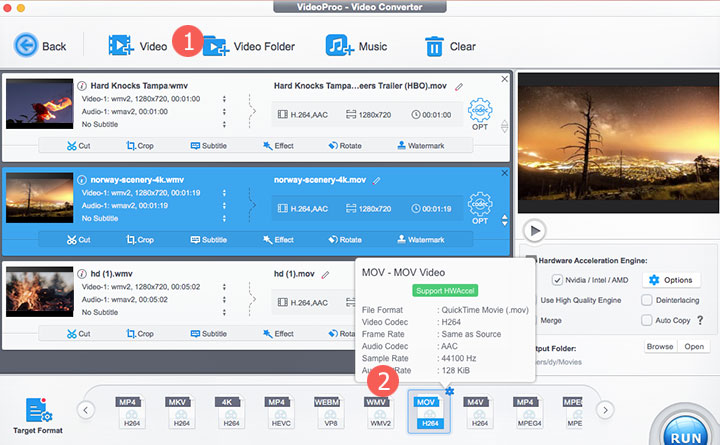The width and height of the screenshot is (720, 445).
Task: Apply Effect to Hard Knocks Tampa
Action: [x=278, y=146]
